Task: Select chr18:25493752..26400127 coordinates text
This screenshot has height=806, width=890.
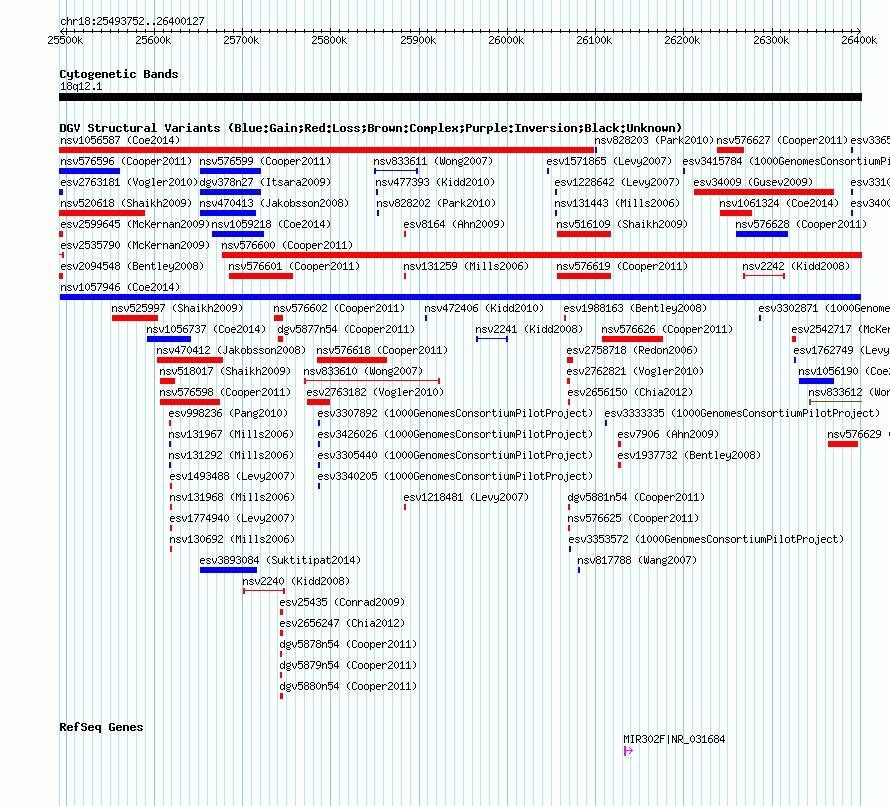Action: pyautogui.click(x=132, y=21)
